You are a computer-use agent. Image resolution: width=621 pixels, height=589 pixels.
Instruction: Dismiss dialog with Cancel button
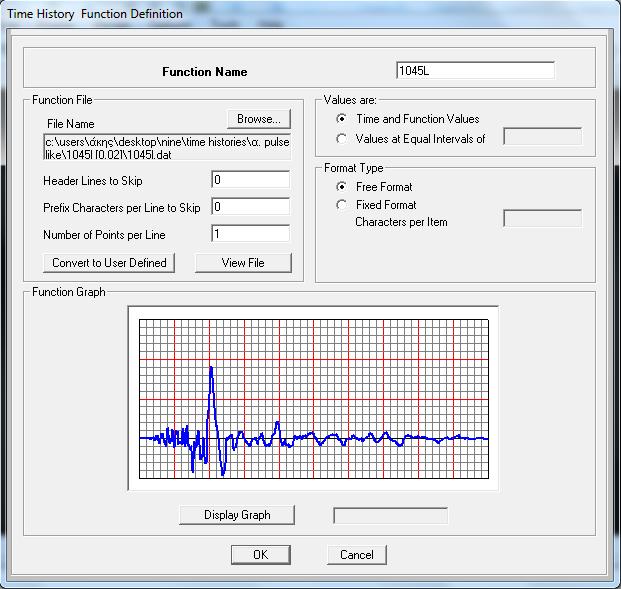357,555
